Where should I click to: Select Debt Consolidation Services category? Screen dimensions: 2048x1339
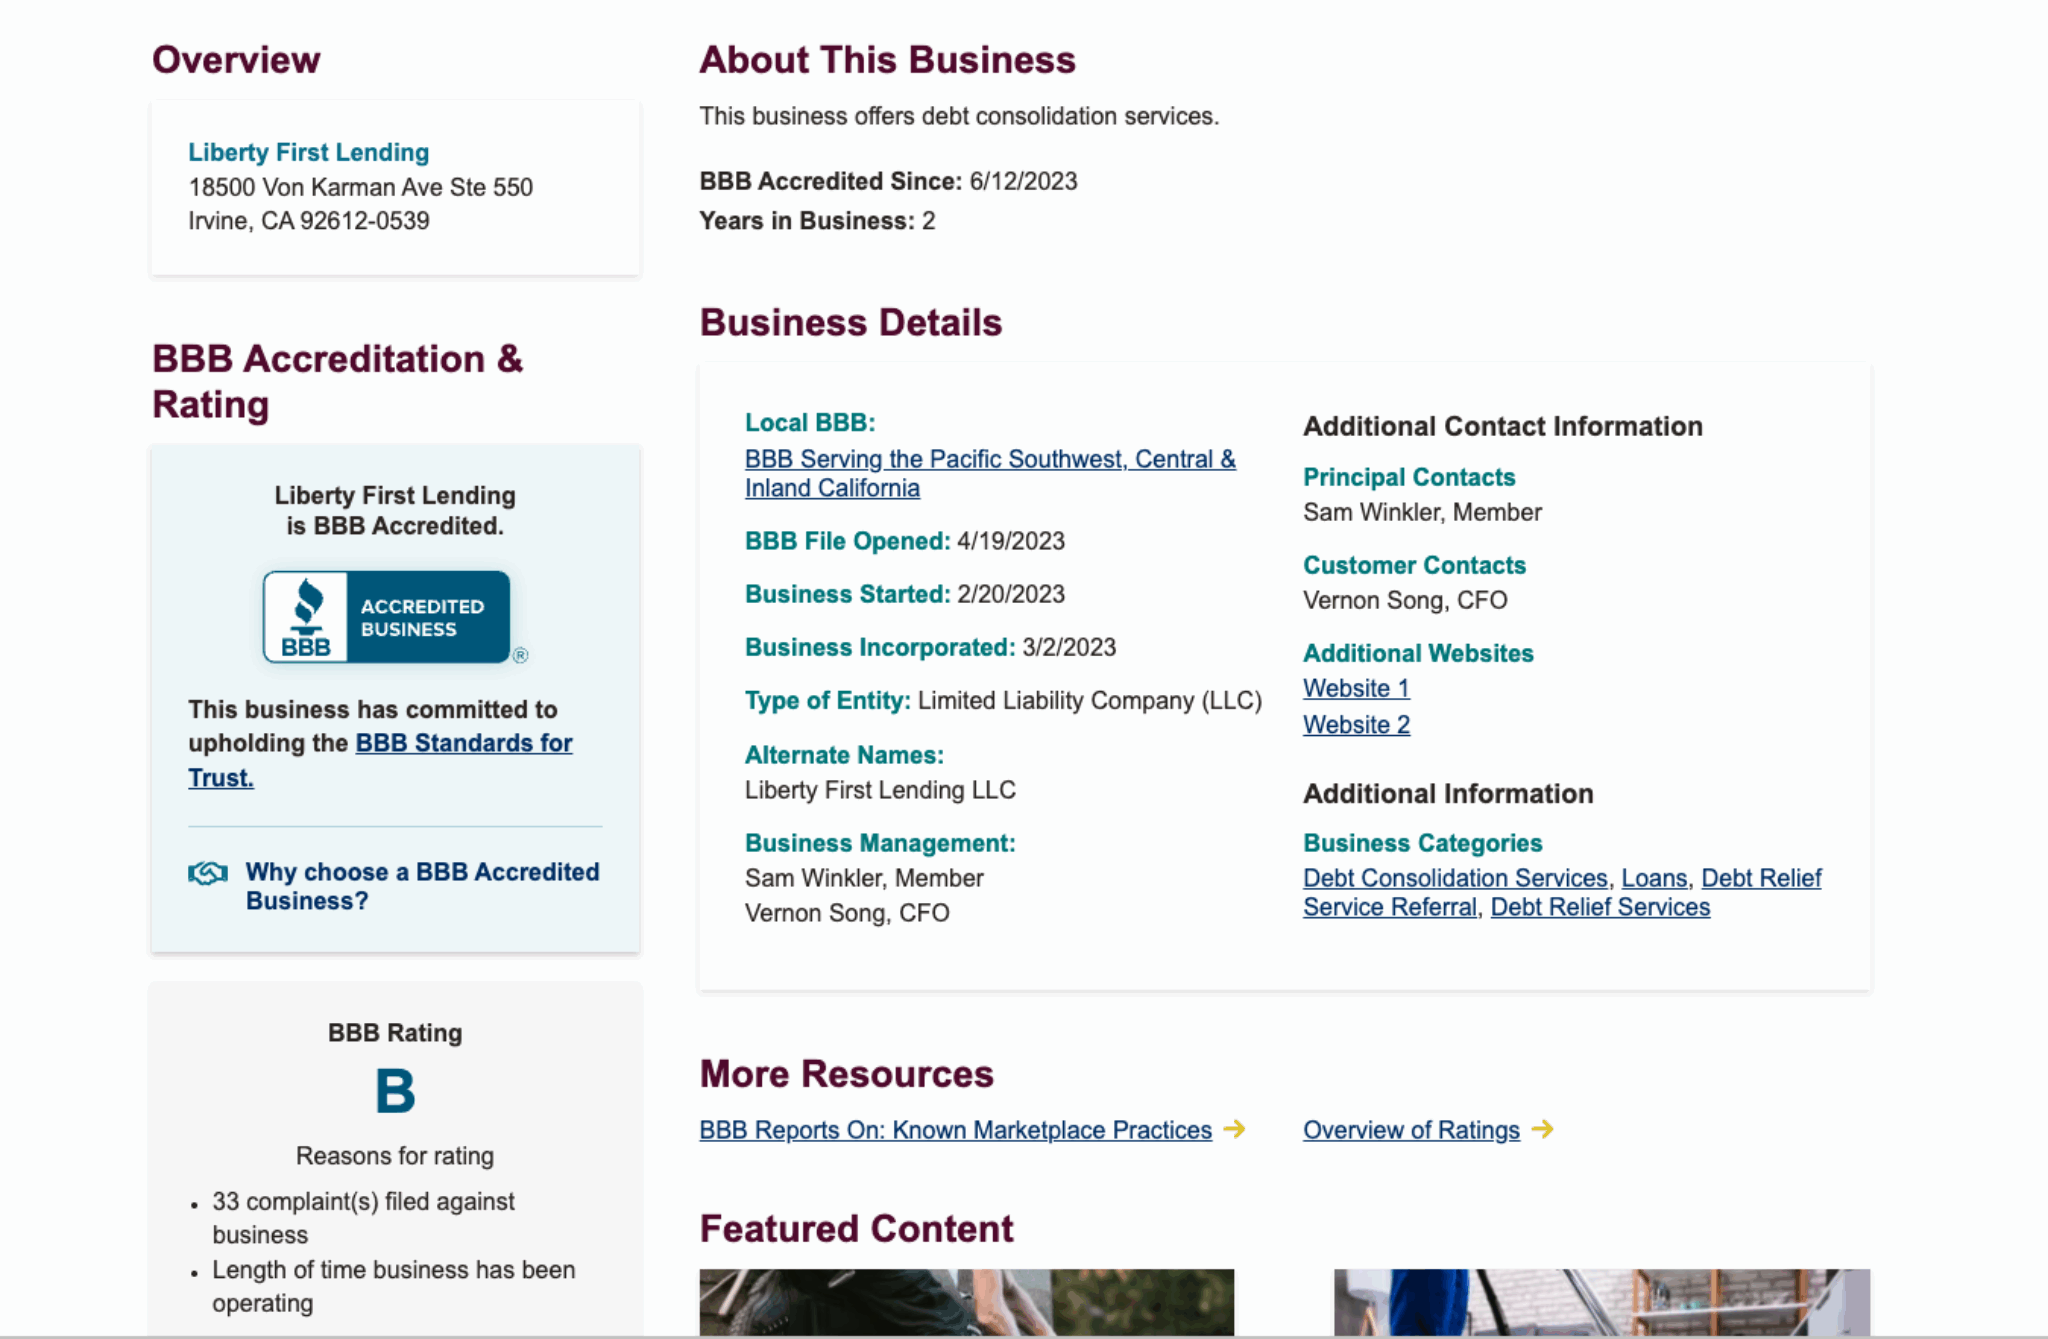coord(1454,878)
